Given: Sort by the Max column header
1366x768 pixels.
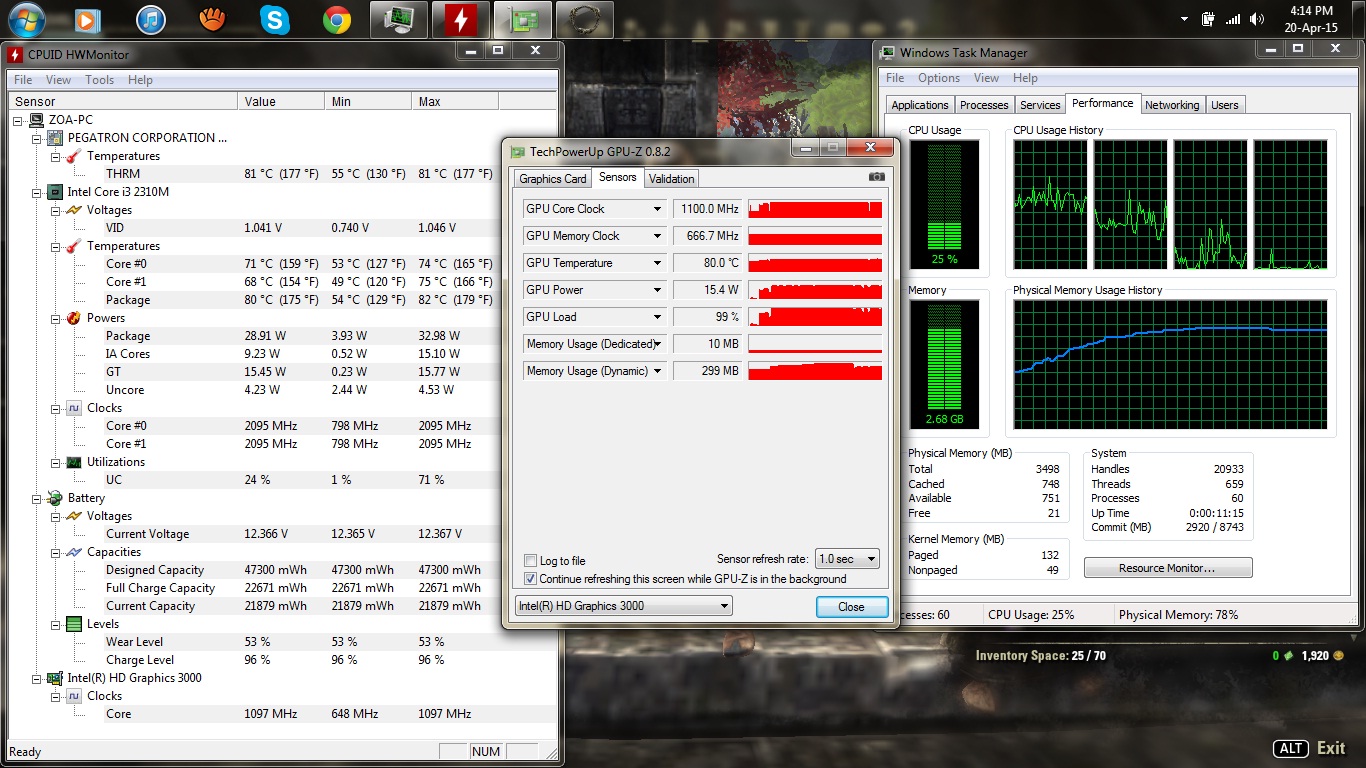Looking at the screenshot, I should (455, 101).
